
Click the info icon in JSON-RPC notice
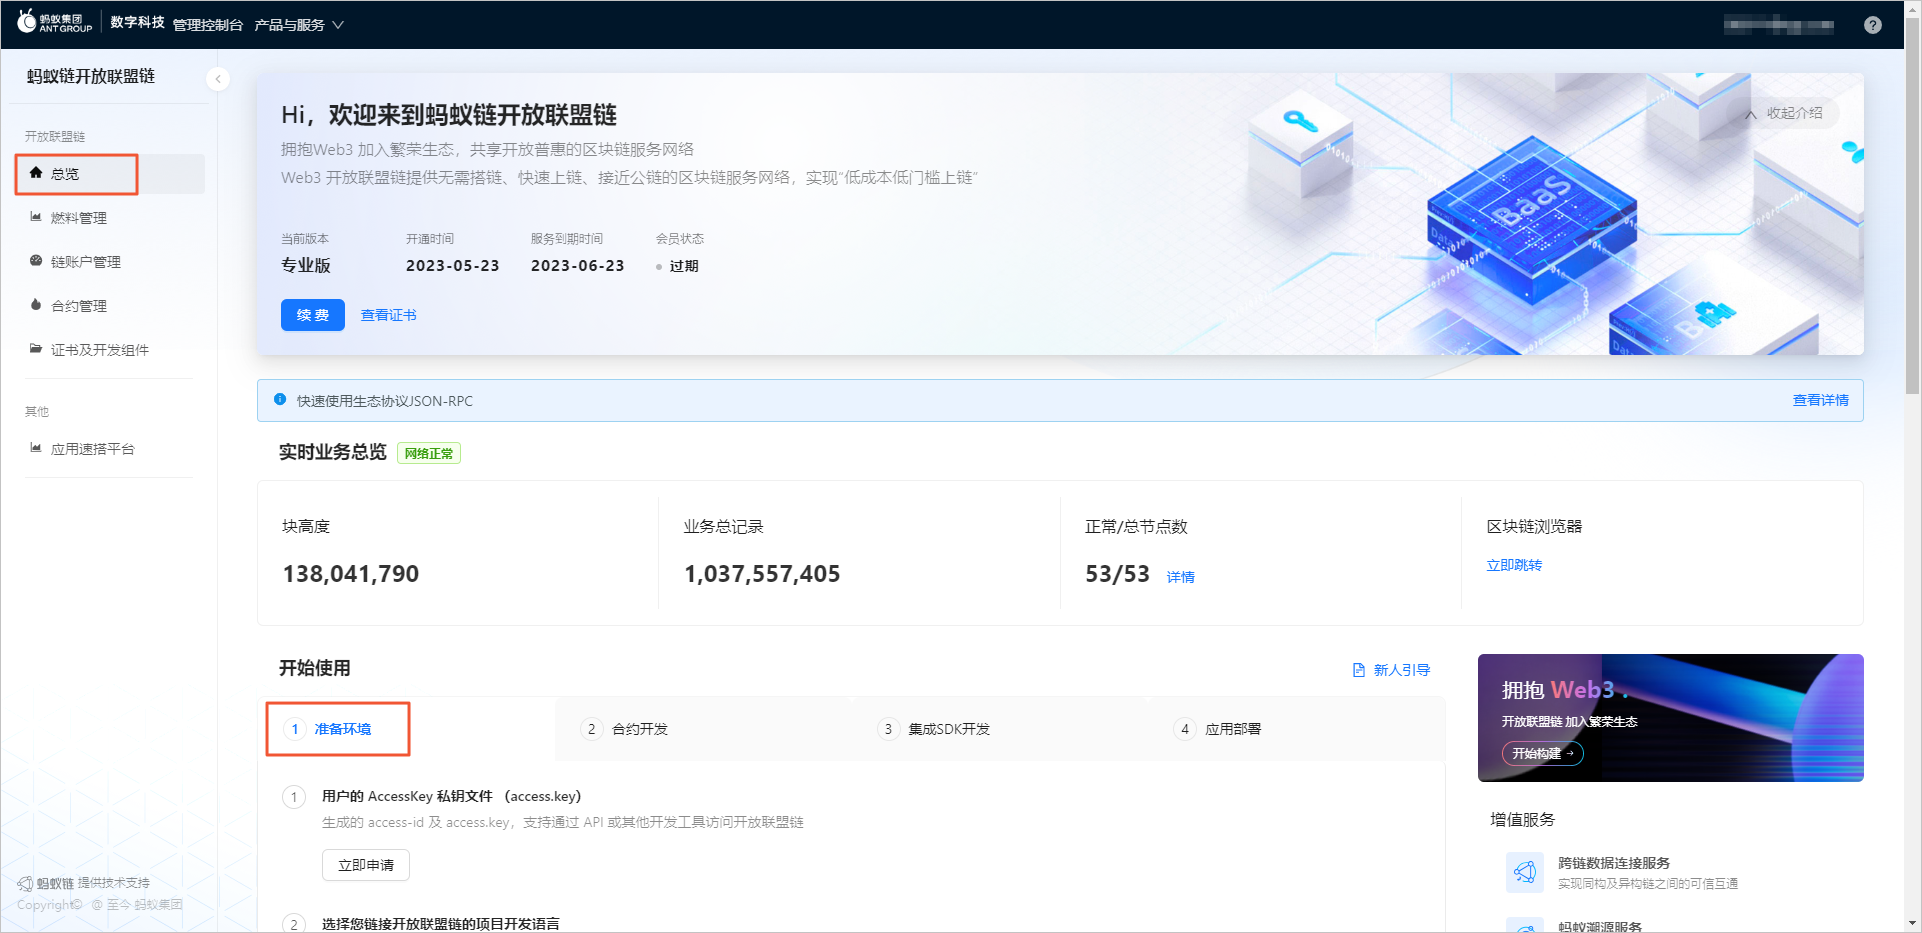[280, 399]
